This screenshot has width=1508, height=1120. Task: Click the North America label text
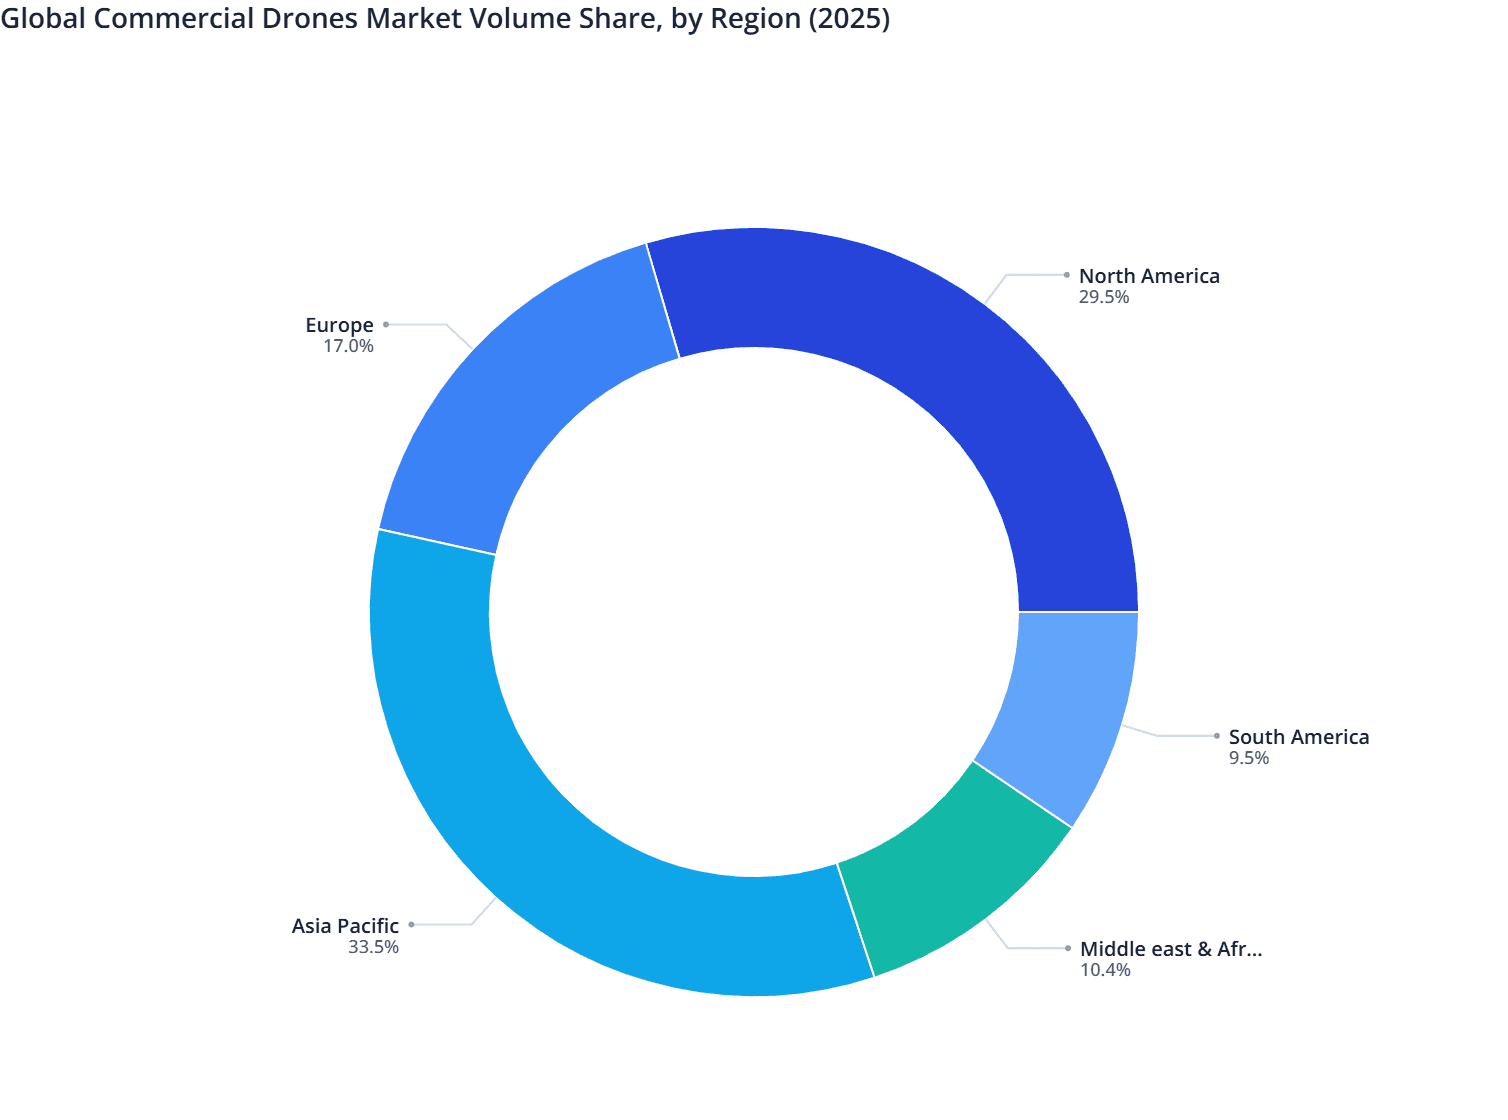(1149, 276)
